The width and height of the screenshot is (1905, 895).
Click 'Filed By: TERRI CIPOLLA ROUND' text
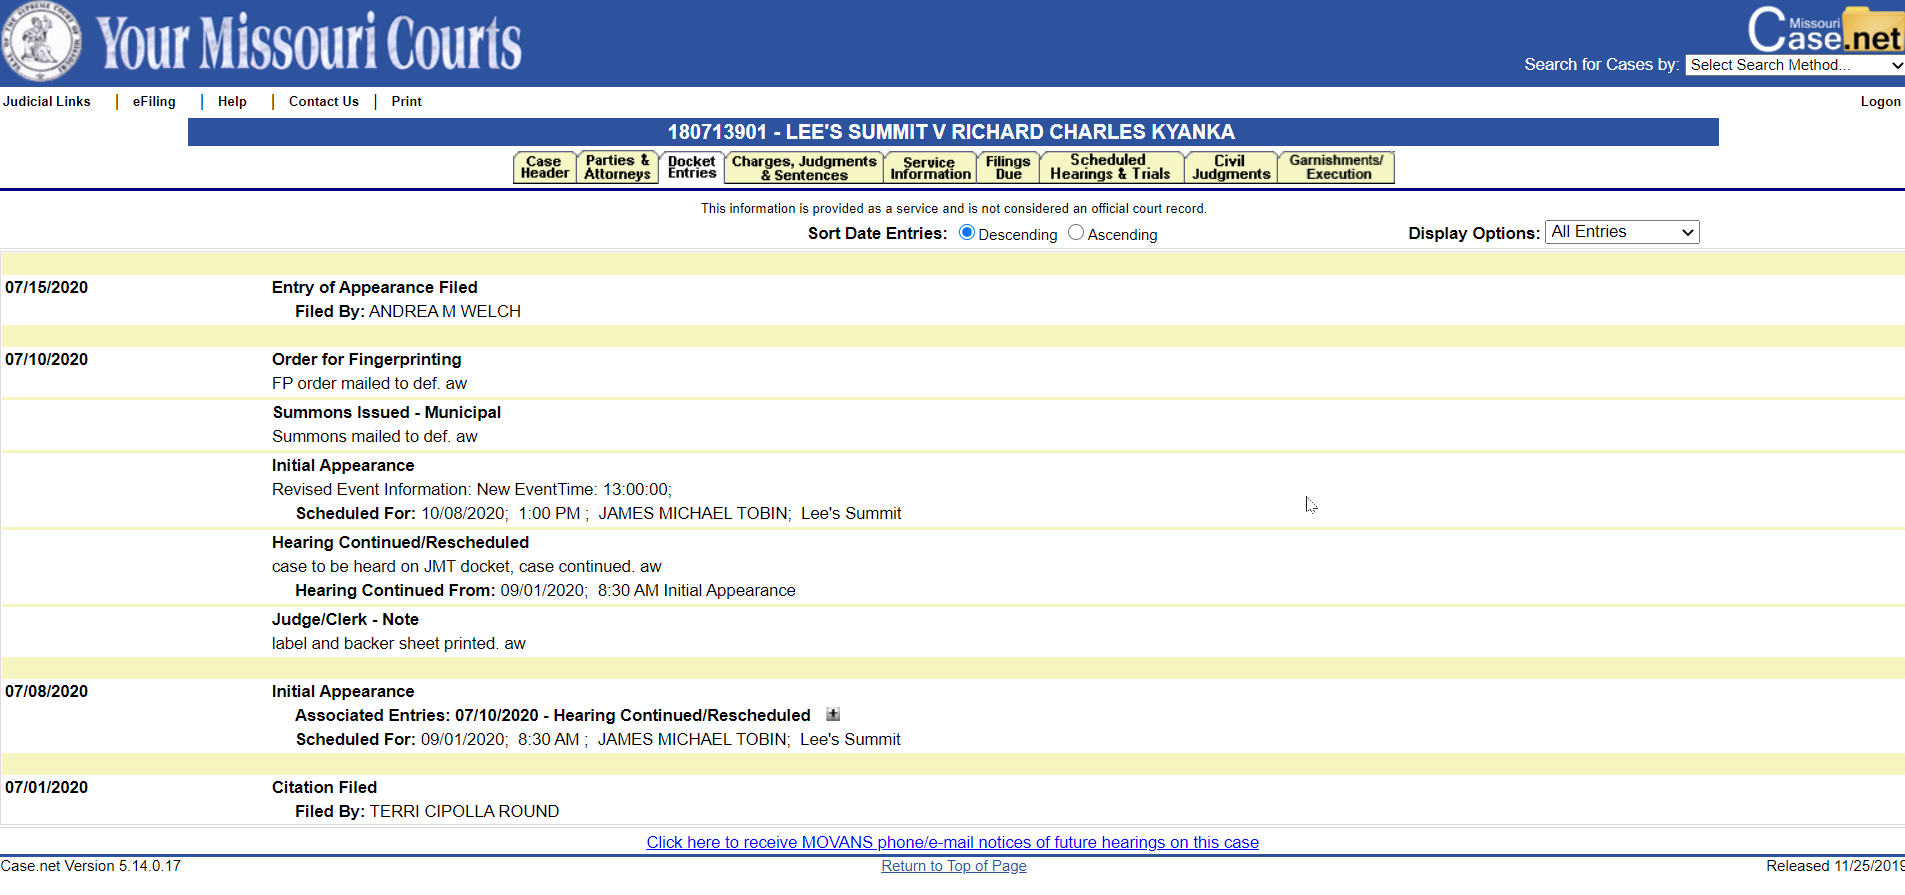427,811
